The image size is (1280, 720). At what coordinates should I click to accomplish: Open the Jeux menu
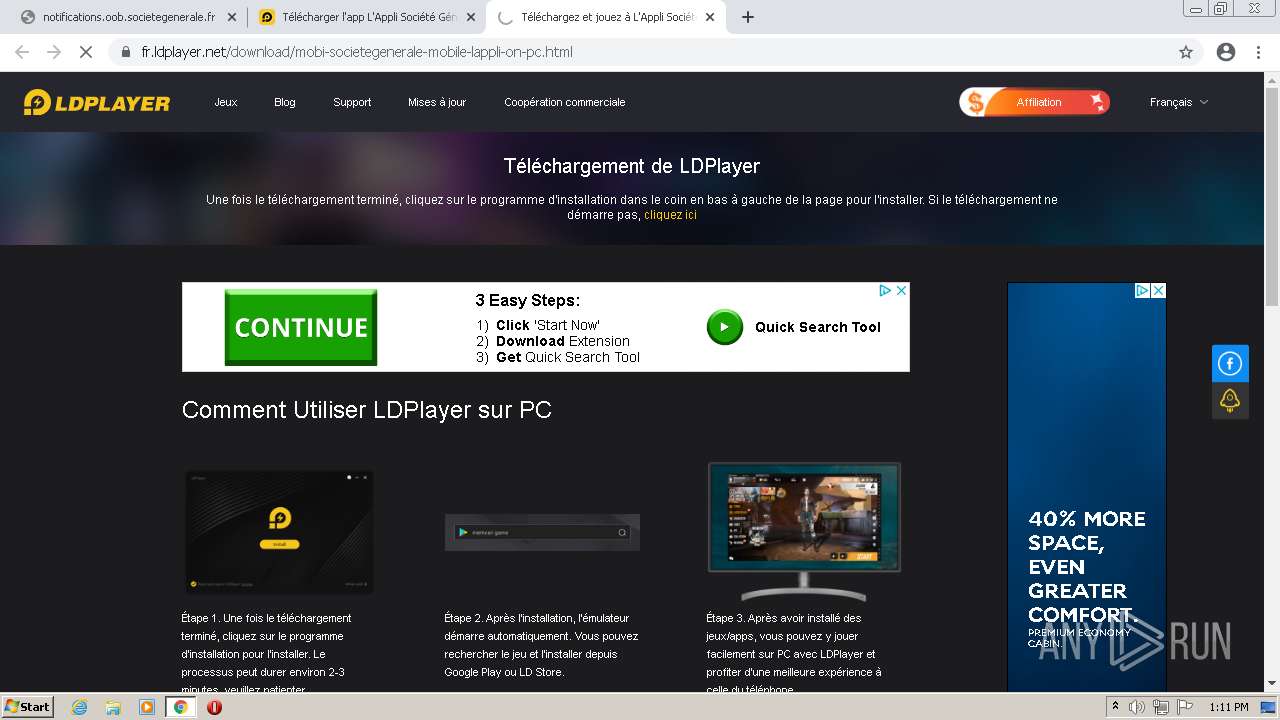[x=226, y=102]
